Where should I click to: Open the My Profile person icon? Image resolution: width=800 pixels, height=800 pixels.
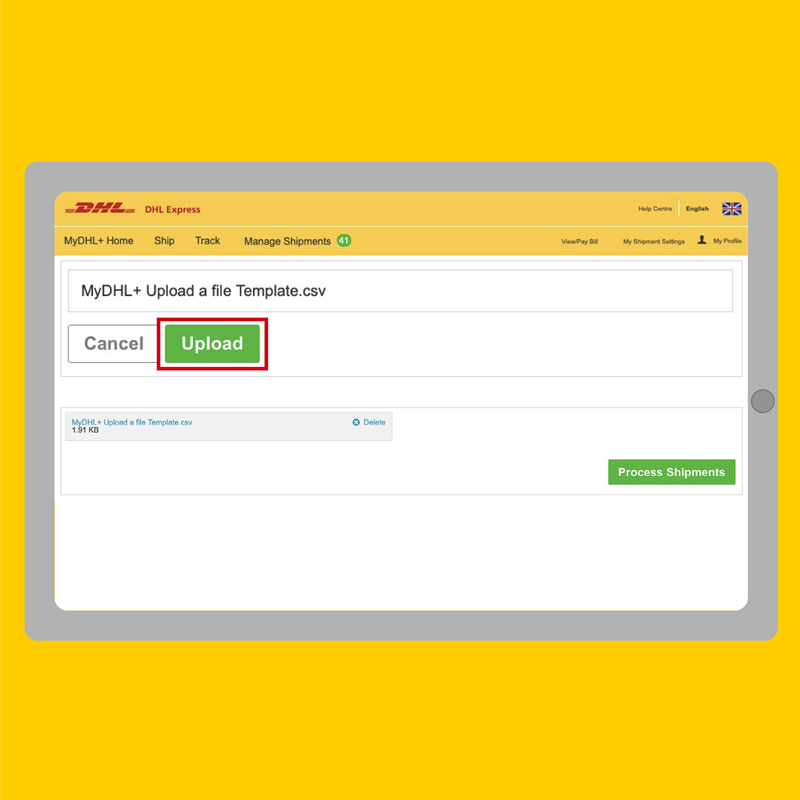(x=702, y=240)
